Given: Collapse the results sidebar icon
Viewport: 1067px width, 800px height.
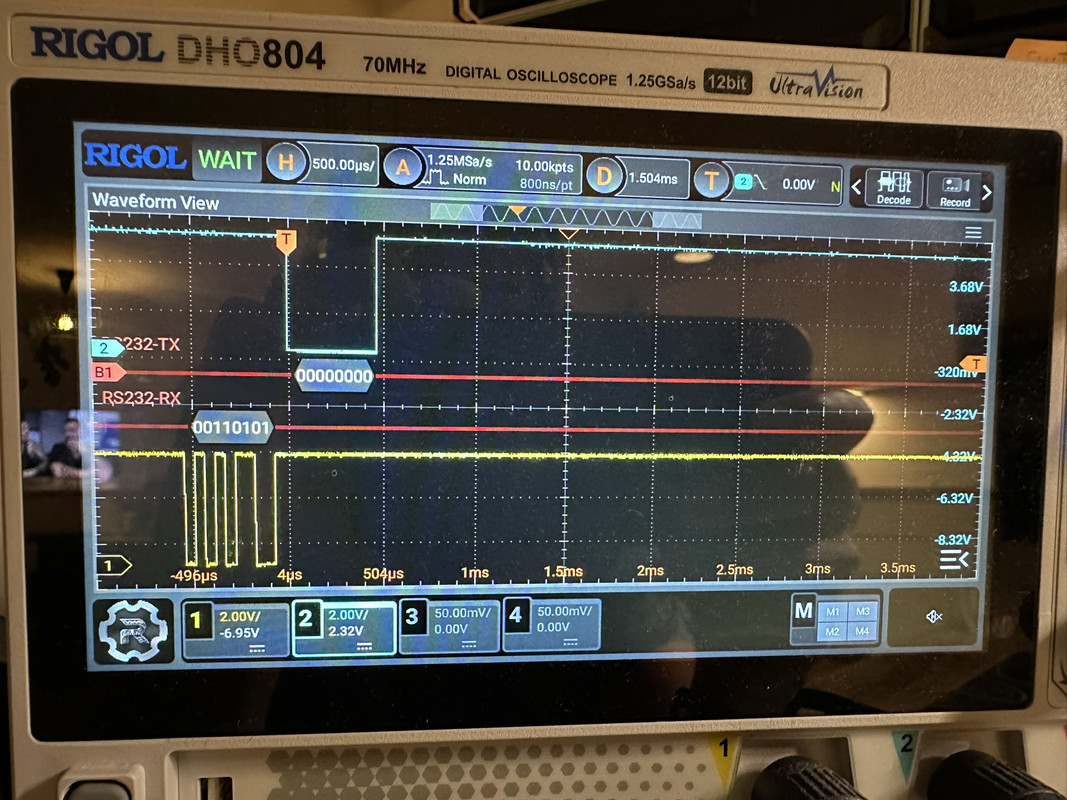Looking at the screenshot, I should (954, 560).
